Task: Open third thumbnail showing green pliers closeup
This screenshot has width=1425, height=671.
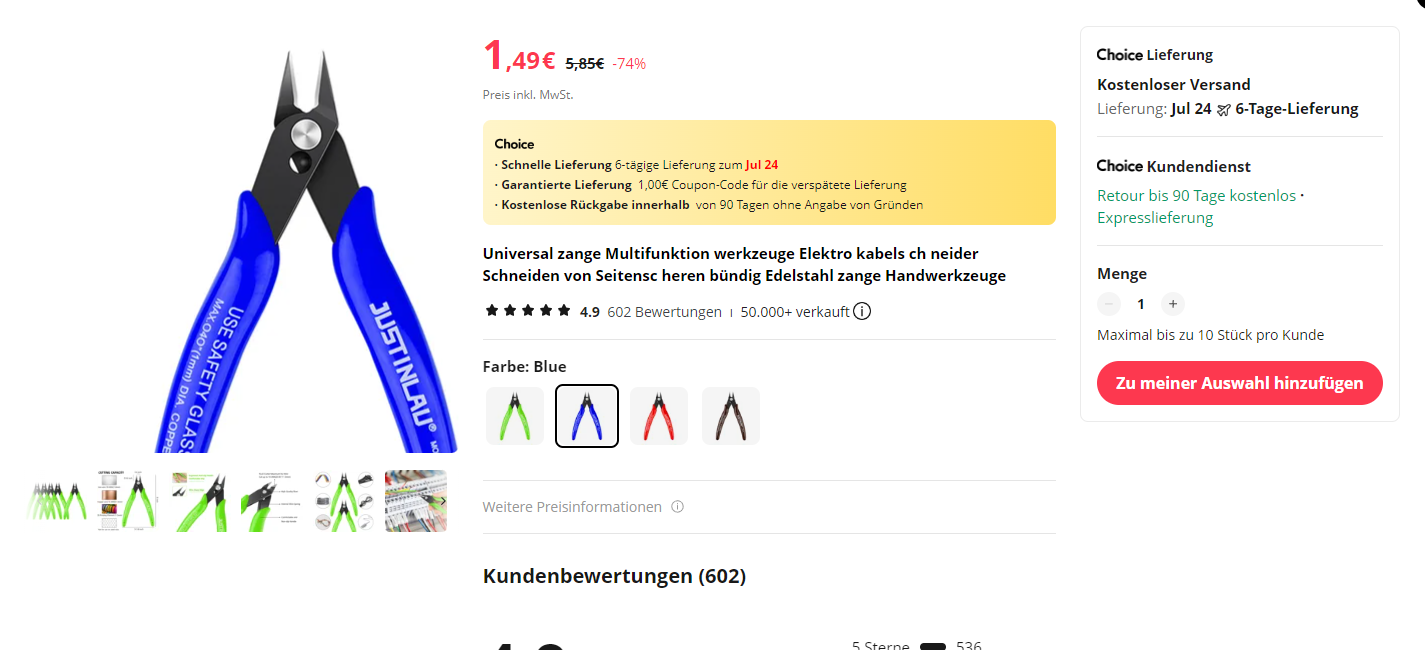Action: tap(200, 501)
